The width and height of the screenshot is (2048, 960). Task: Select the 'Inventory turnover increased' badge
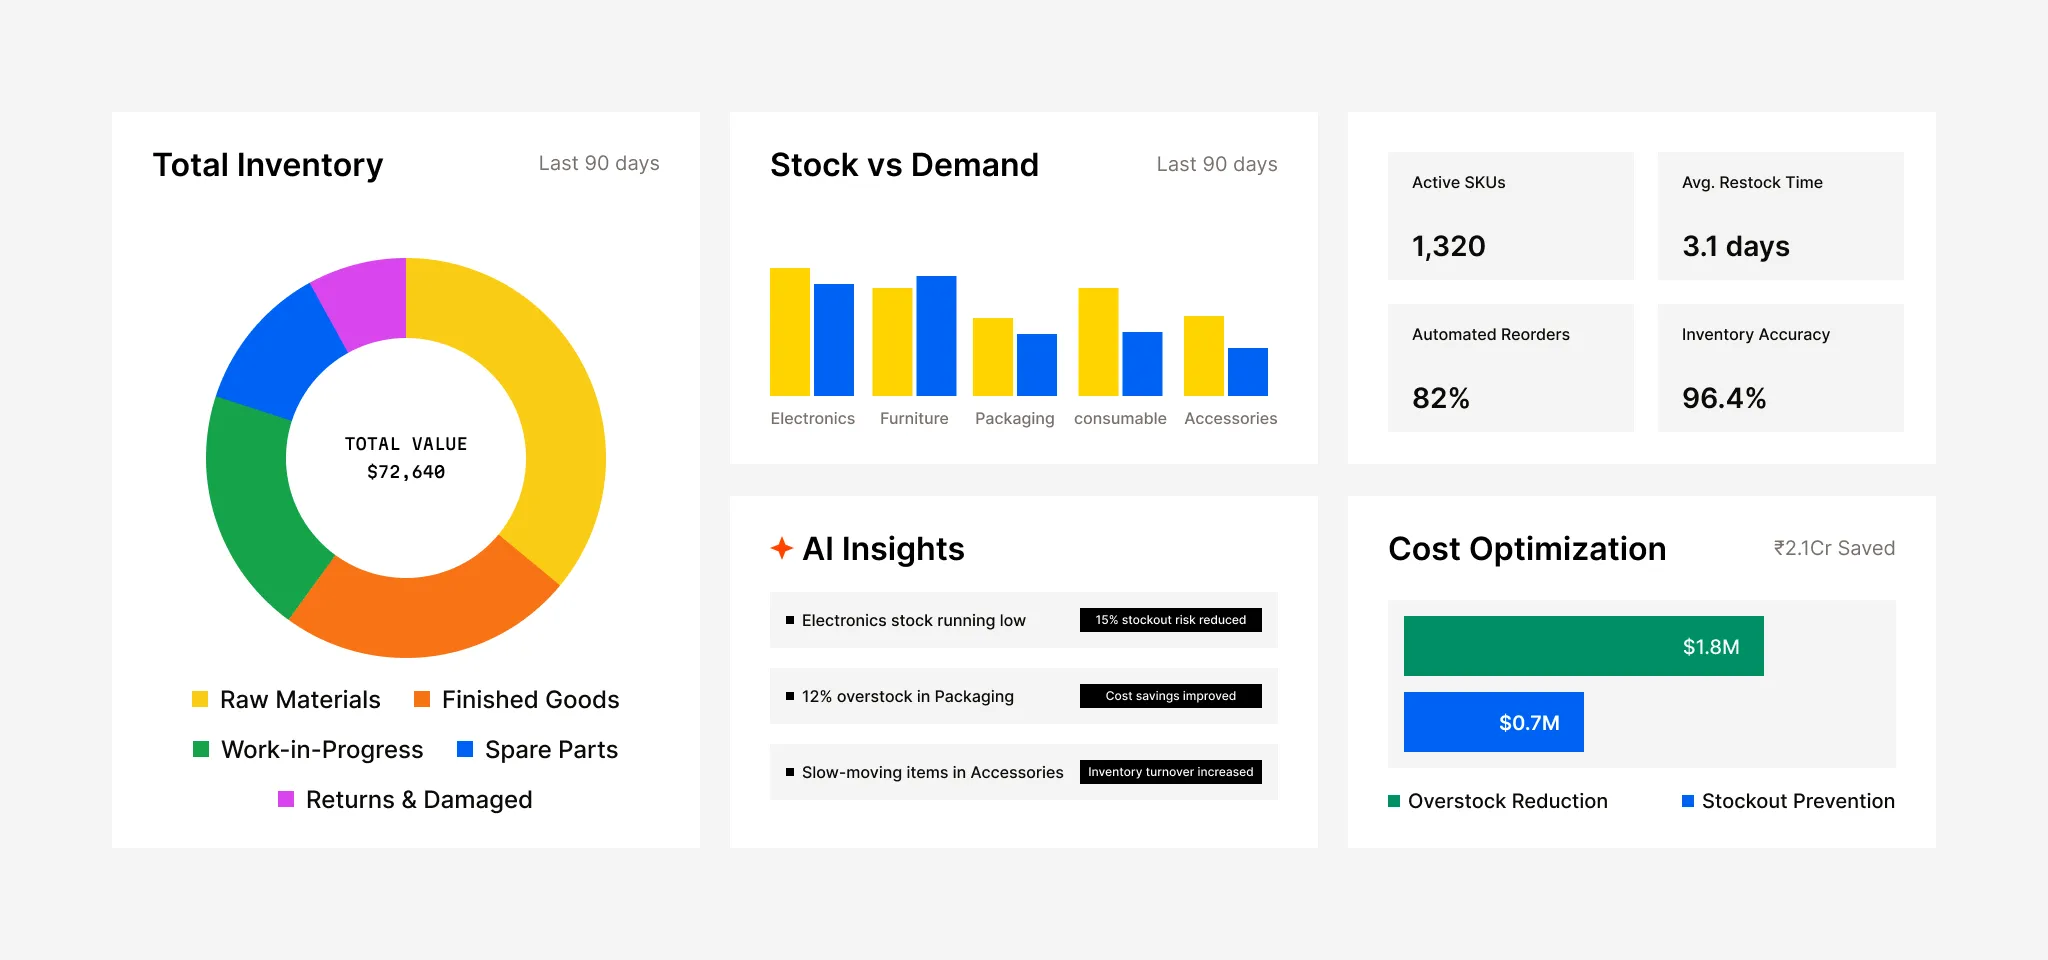click(x=1171, y=772)
